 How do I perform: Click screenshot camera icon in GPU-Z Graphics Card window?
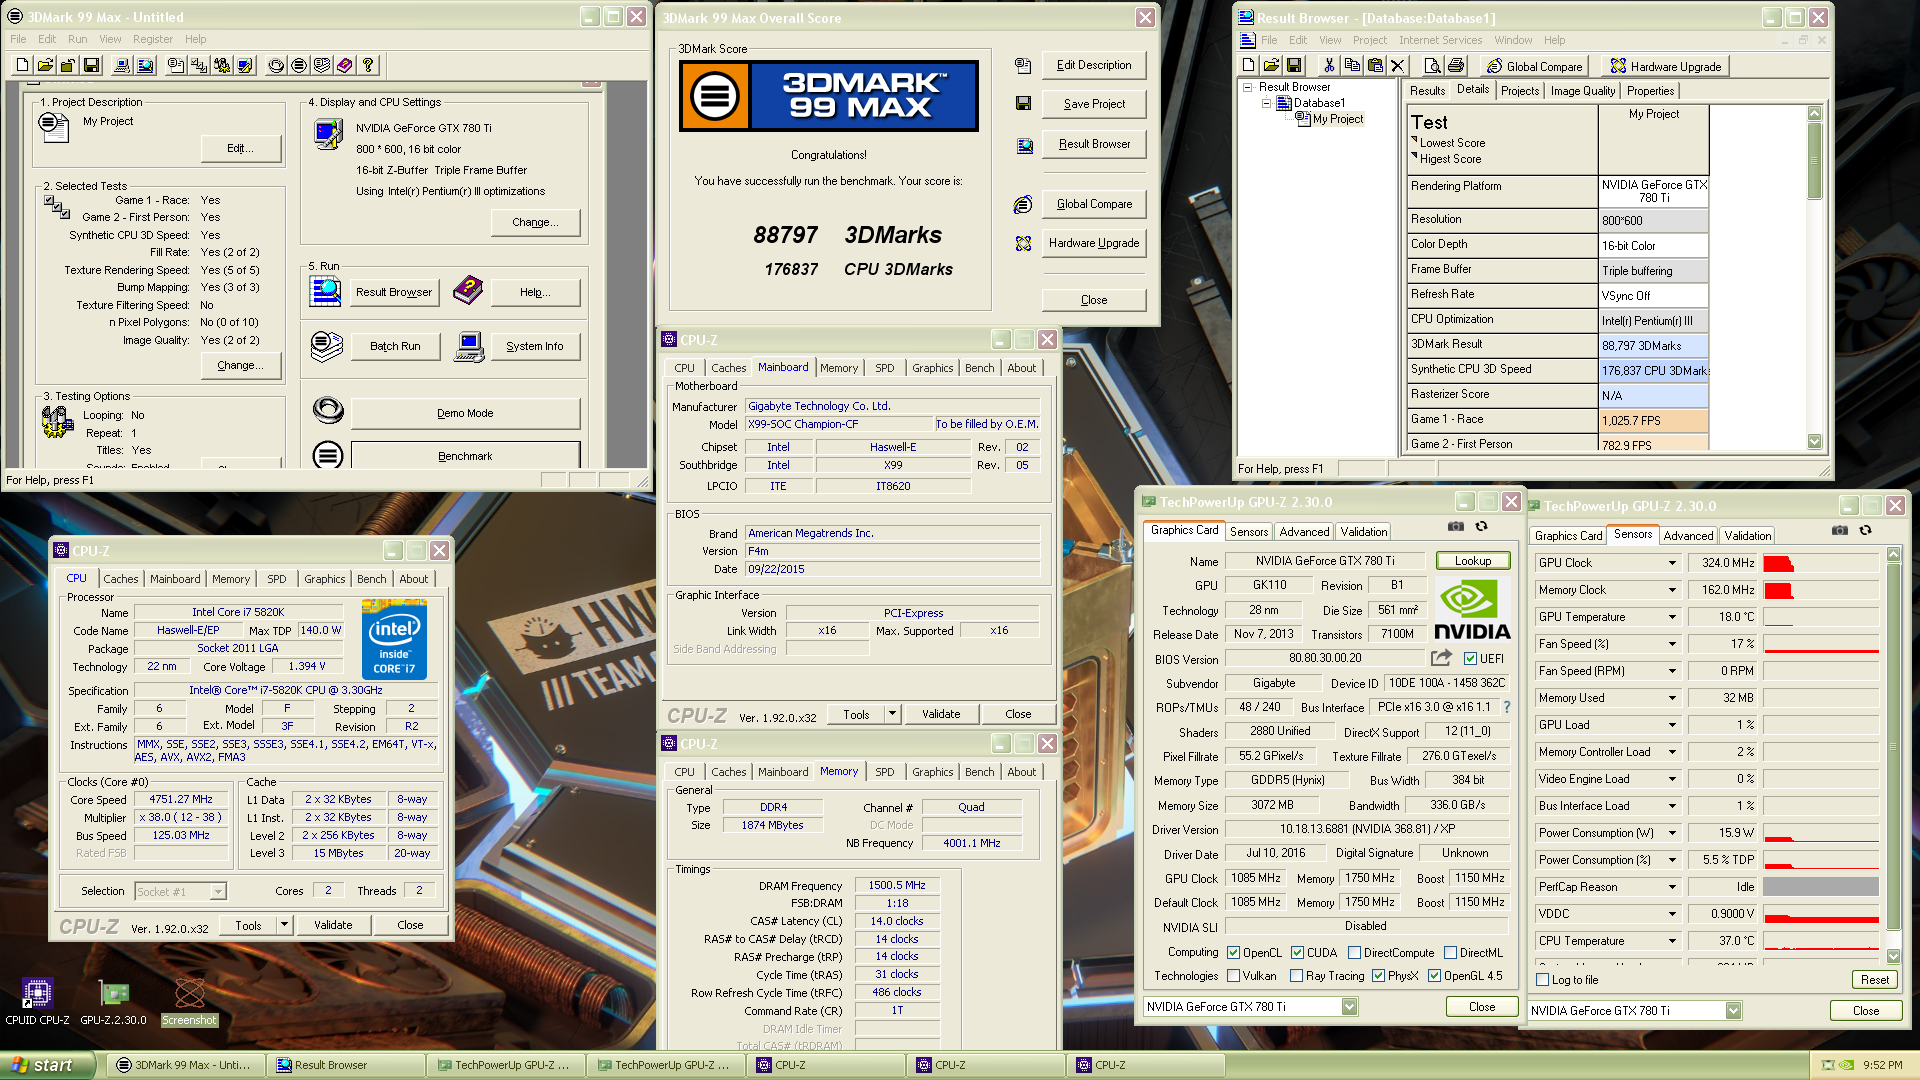tap(1456, 526)
